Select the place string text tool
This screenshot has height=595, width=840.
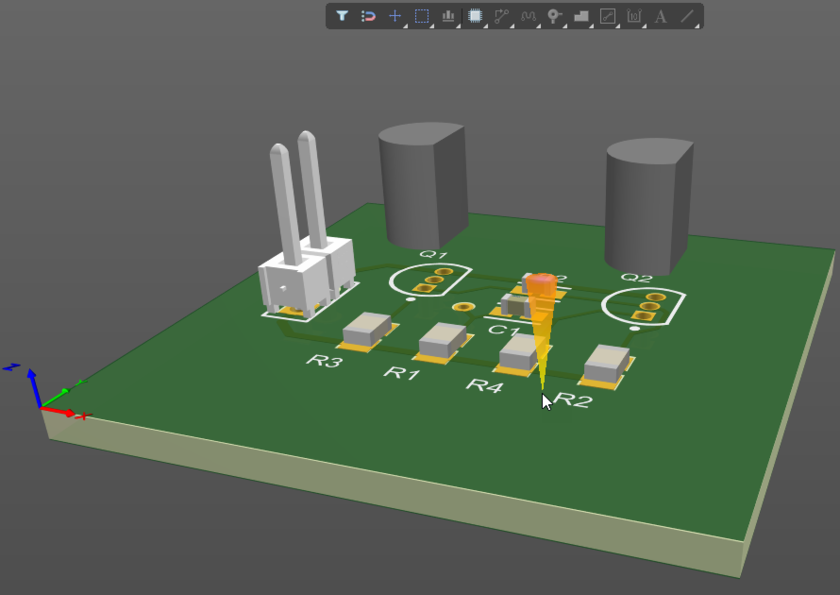pyautogui.click(x=659, y=15)
